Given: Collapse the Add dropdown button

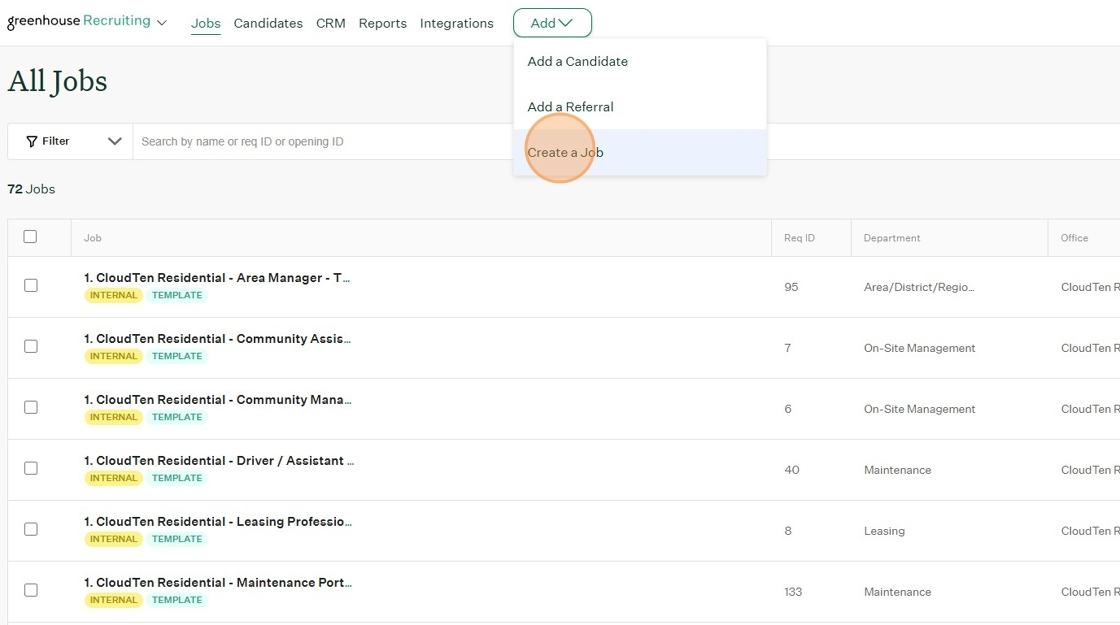Looking at the screenshot, I should pyautogui.click(x=552, y=23).
